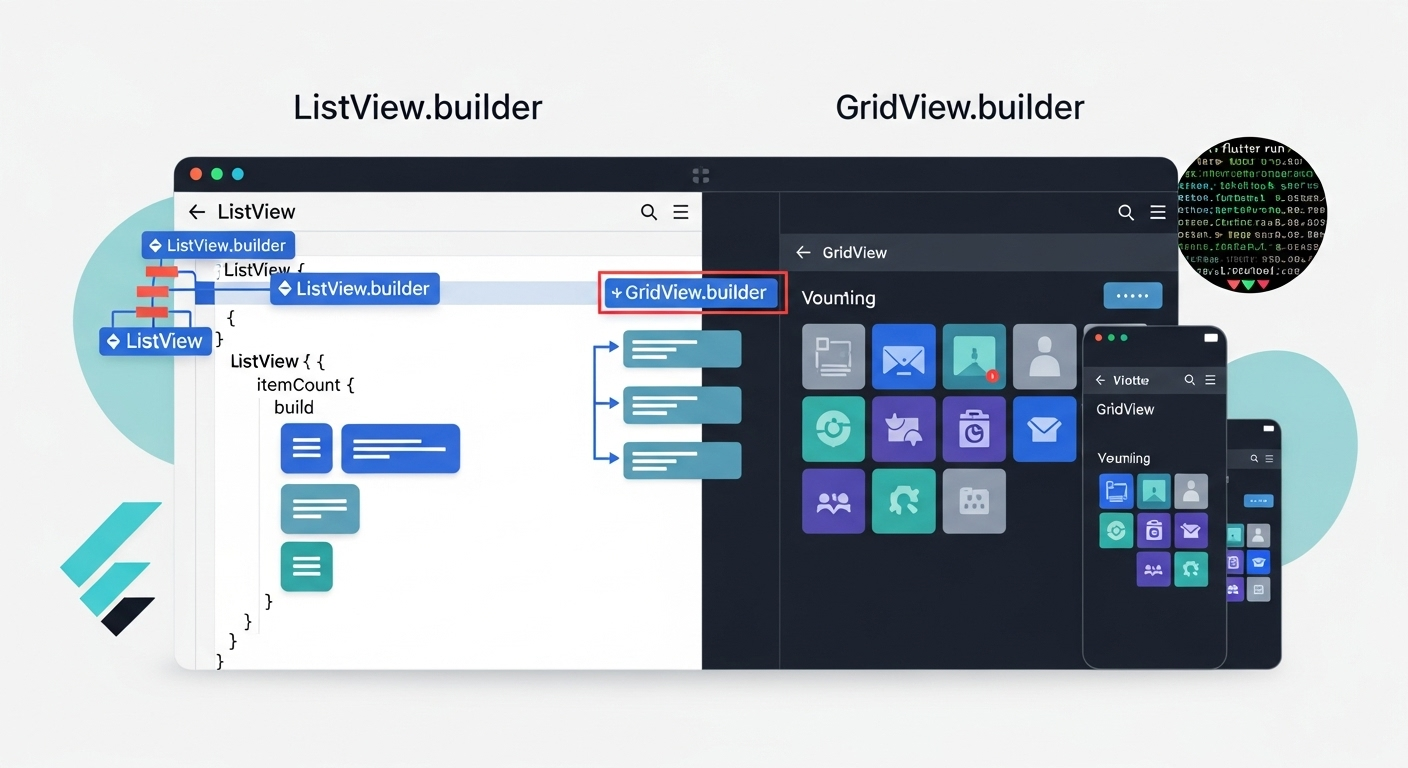The height and width of the screenshot is (768, 1408).
Task: Open the hamburger menu beside GridView search
Action: [x=1158, y=212]
